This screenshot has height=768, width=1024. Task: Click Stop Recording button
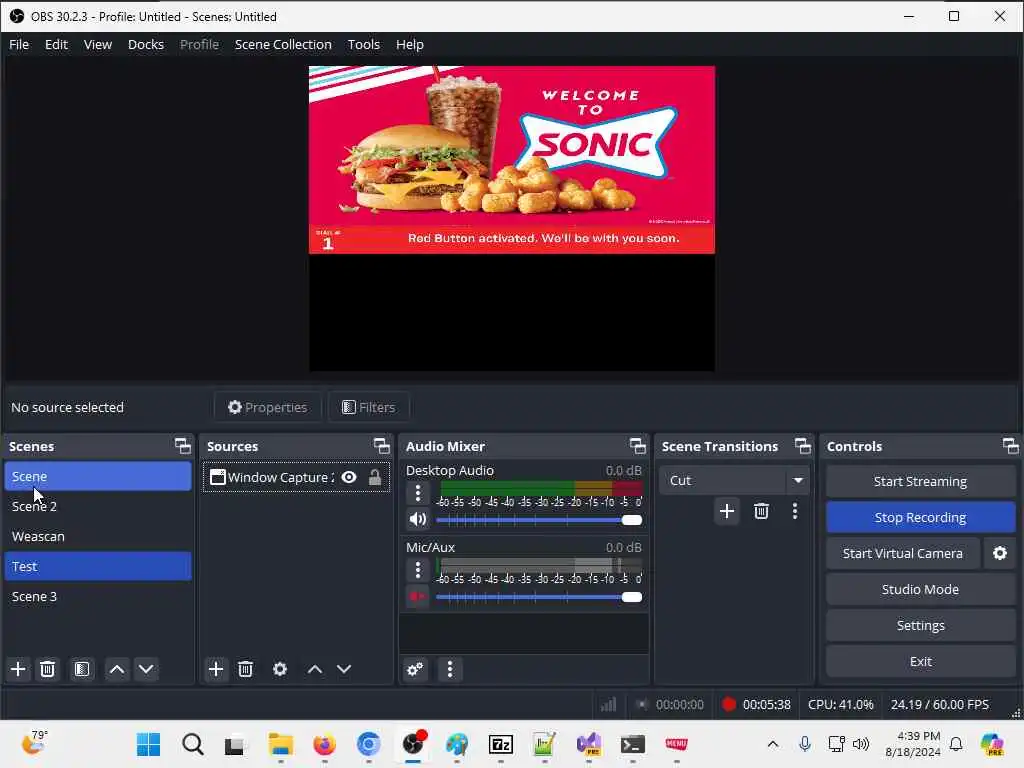point(920,517)
